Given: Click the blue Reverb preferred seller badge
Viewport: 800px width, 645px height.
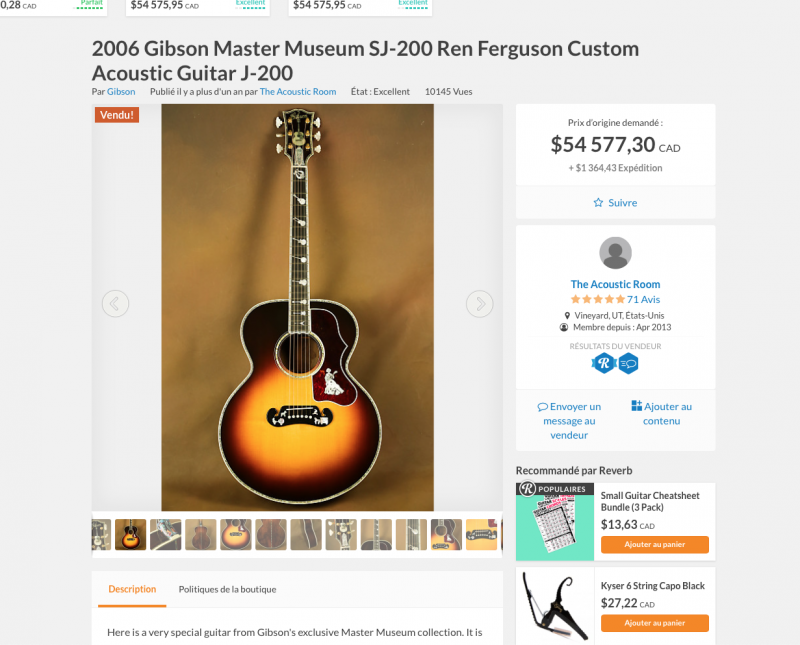Looking at the screenshot, I should tap(604, 363).
